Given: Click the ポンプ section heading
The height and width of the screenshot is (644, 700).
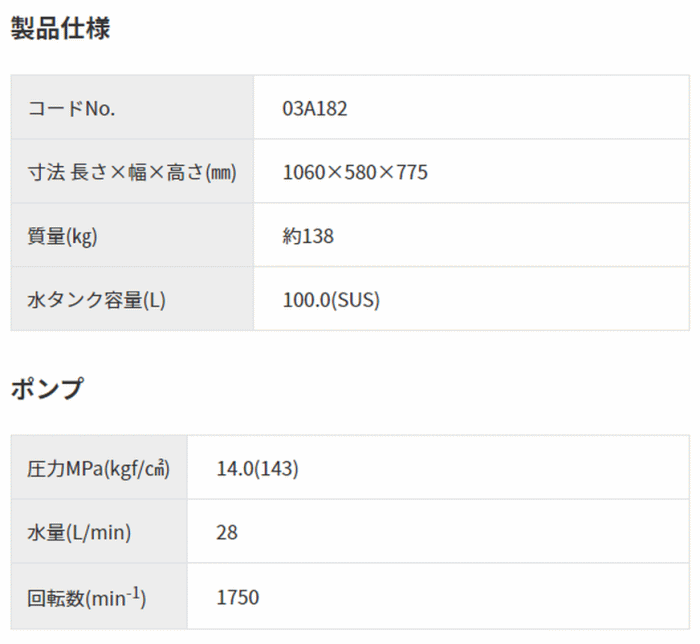Looking at the screenshot, I should tap(47, 389).
